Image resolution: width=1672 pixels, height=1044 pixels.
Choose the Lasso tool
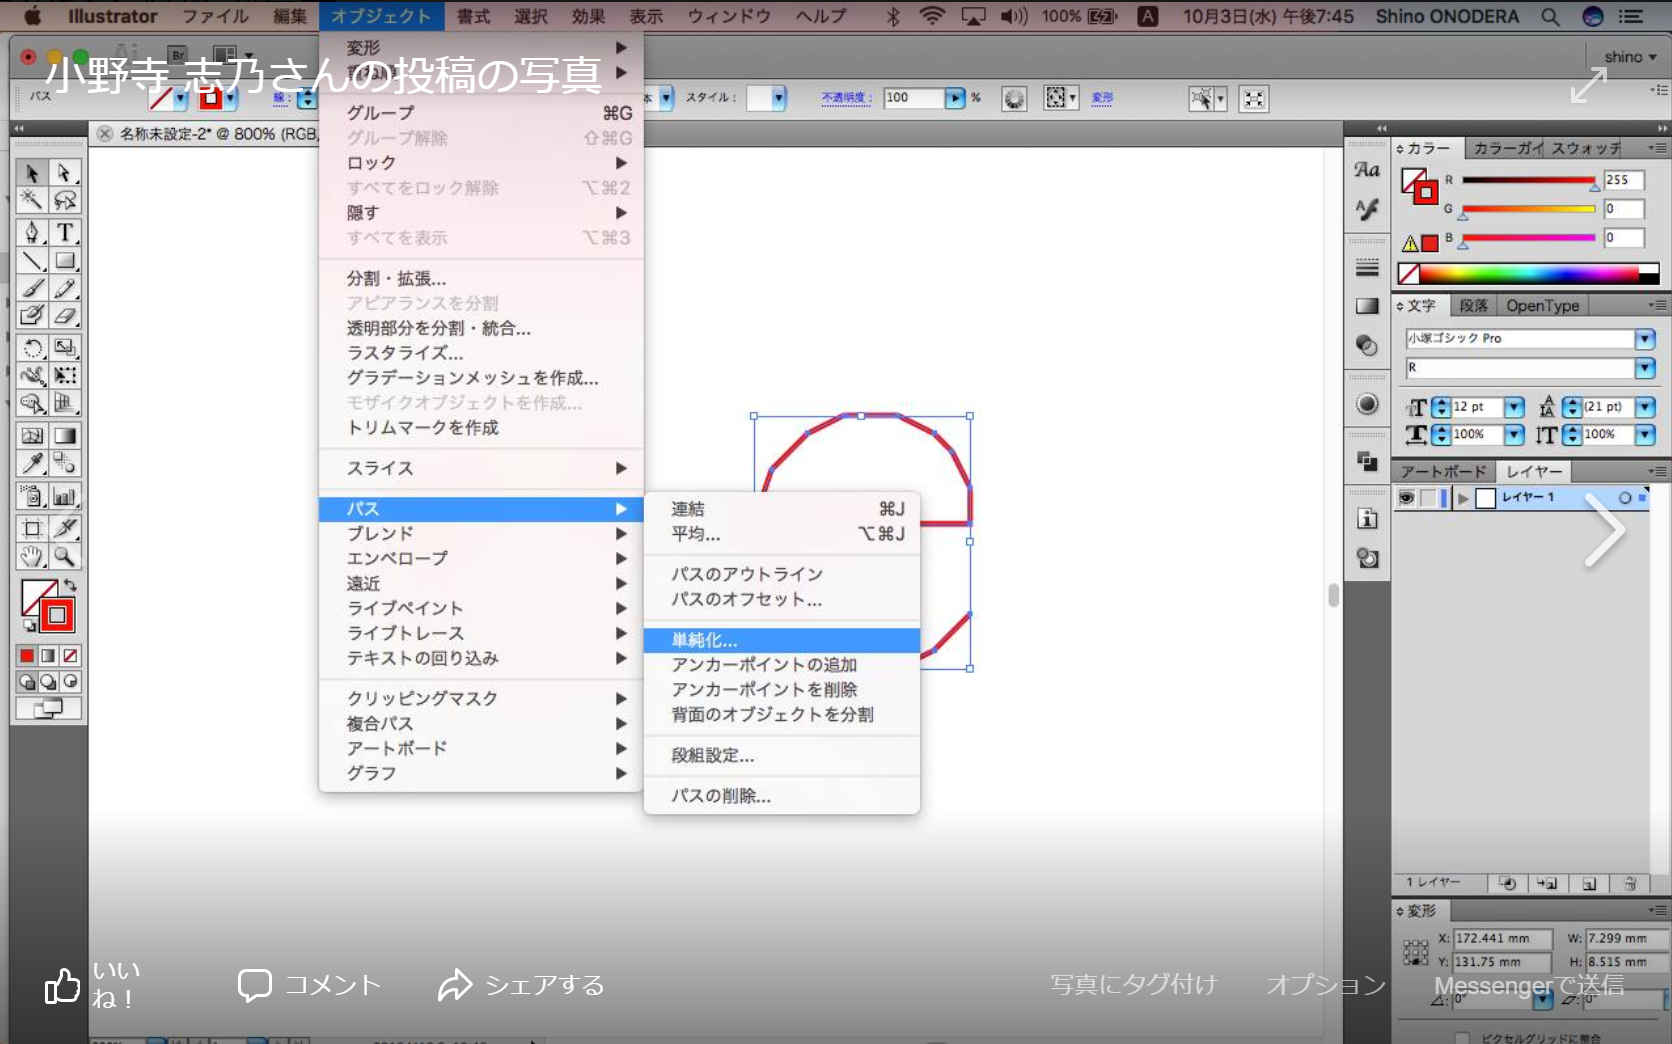(65, 200)
